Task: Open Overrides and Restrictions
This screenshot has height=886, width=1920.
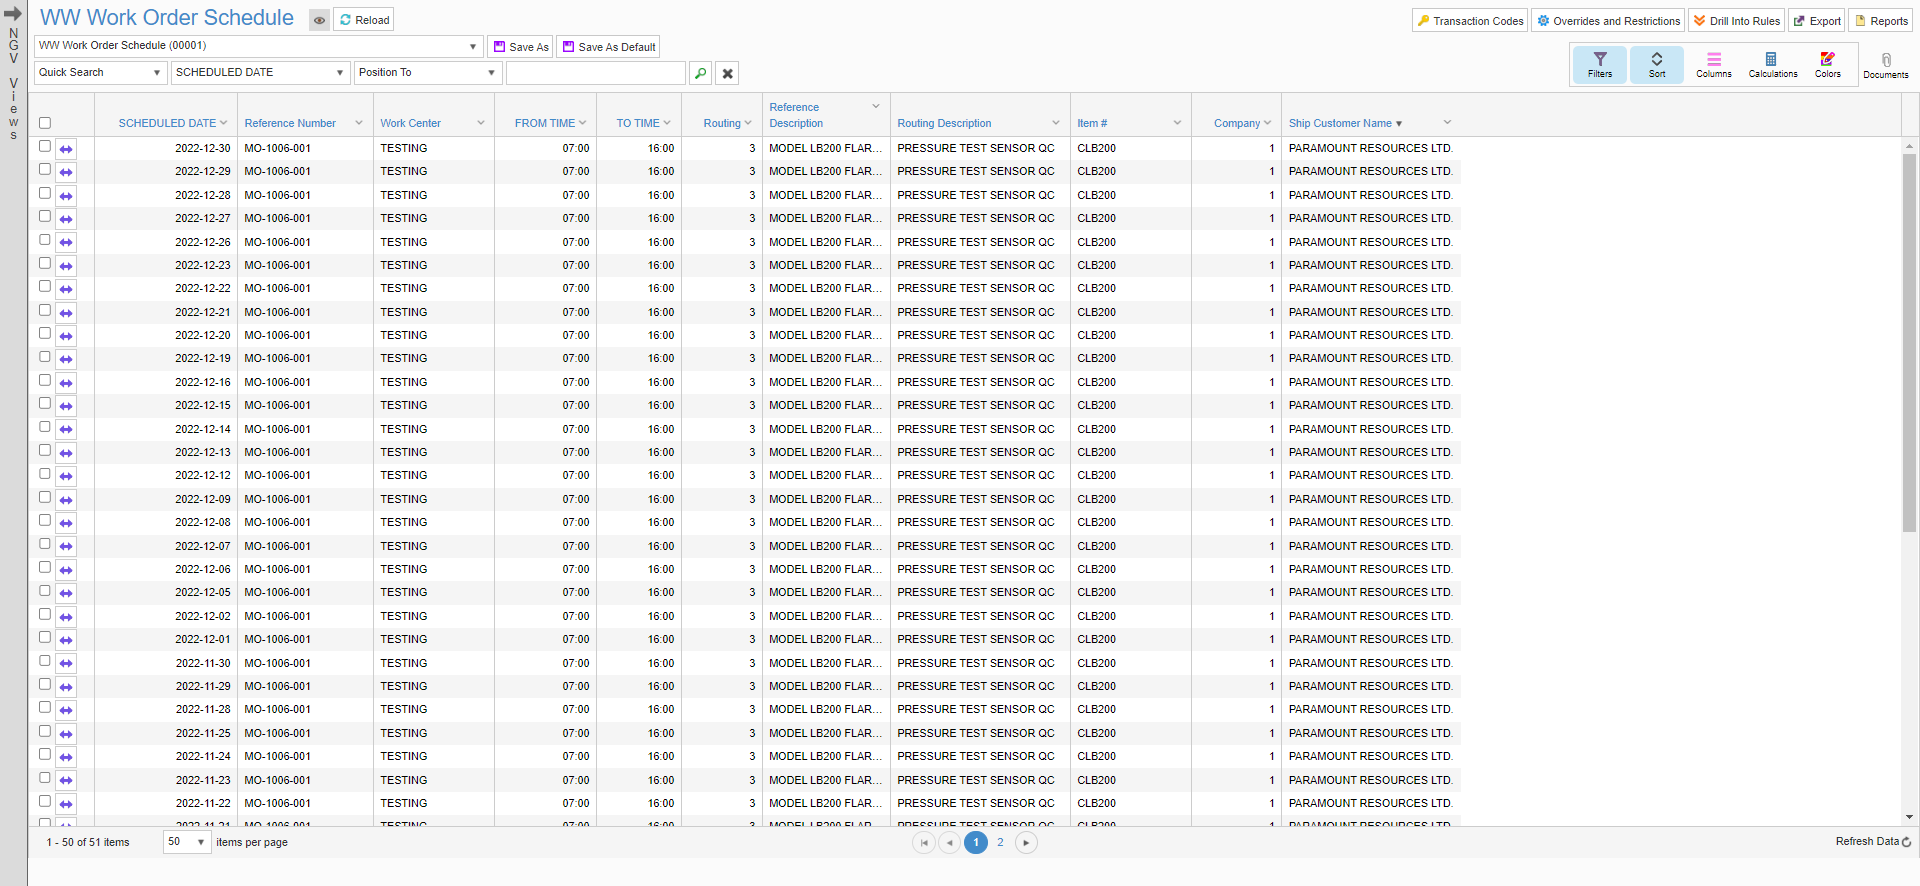Action: coord(1608,21)
